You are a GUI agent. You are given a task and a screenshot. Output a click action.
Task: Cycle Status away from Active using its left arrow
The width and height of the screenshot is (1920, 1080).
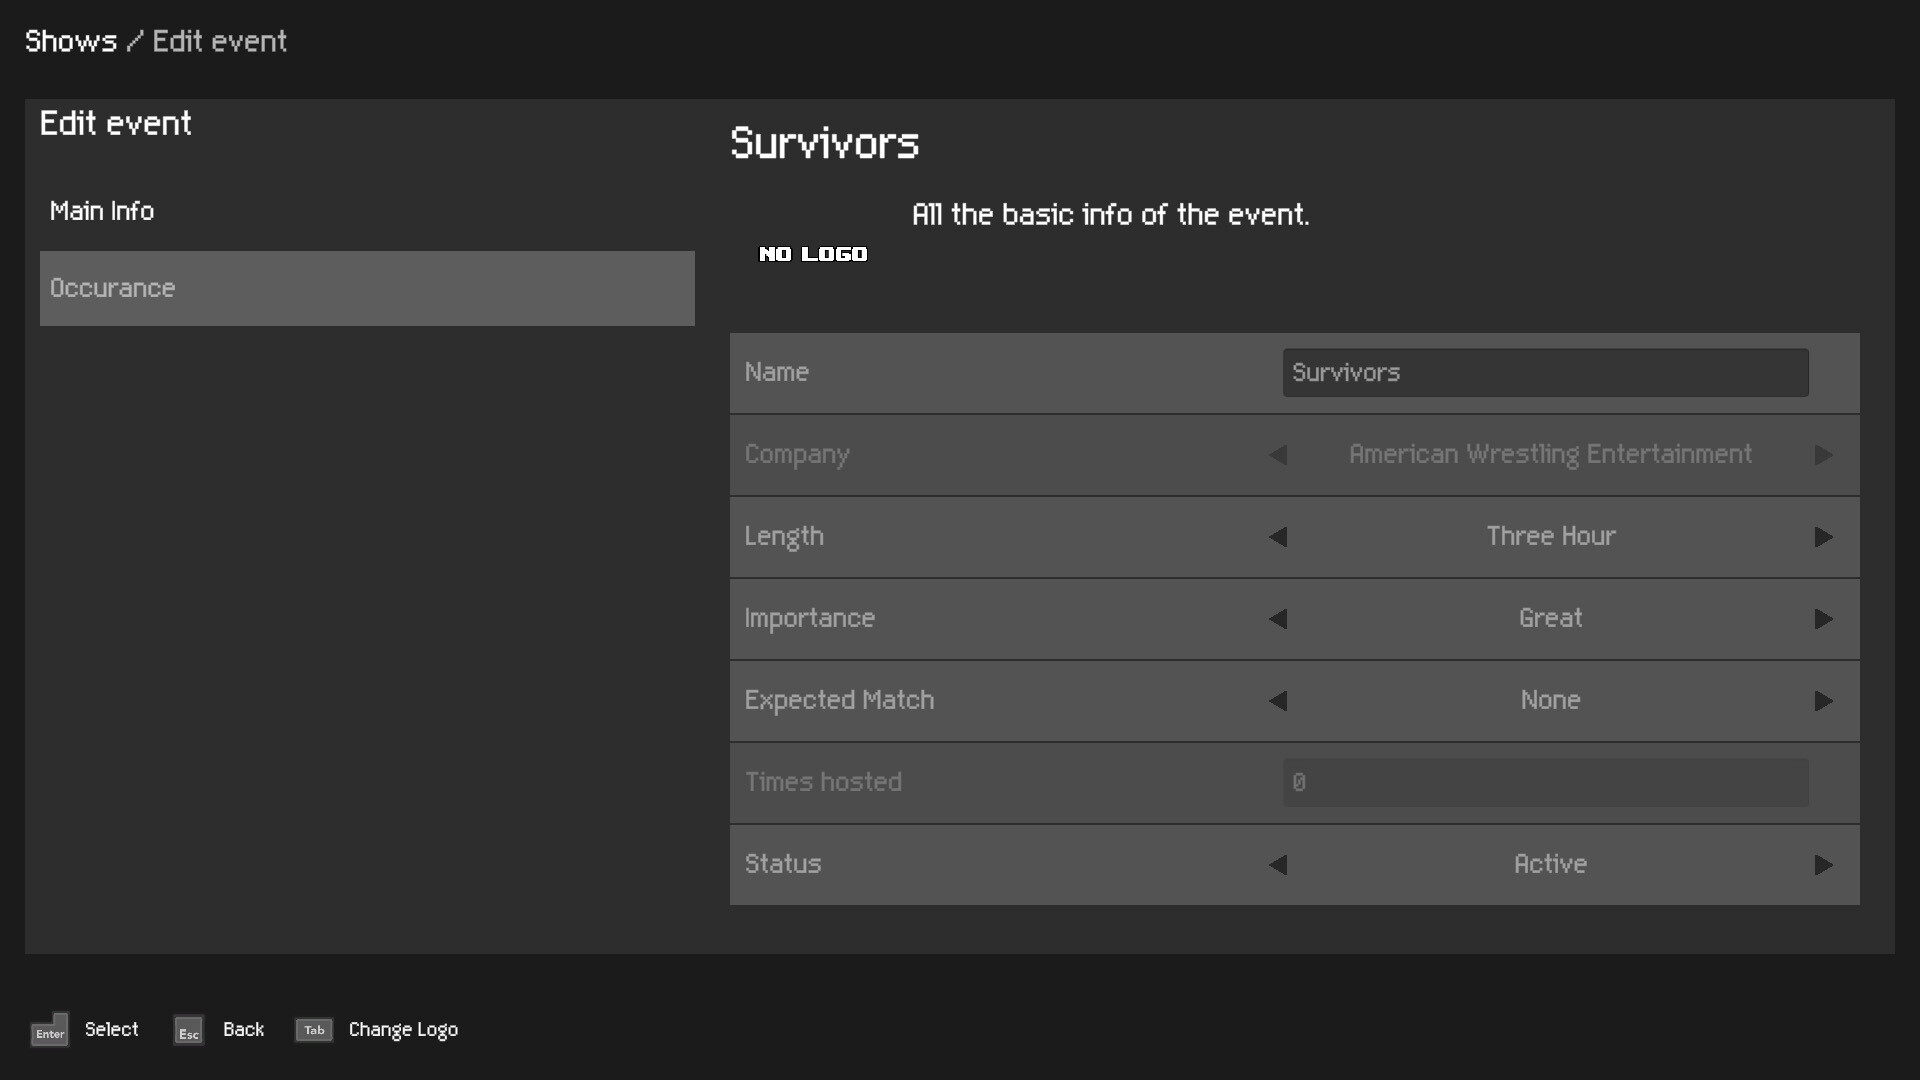[x=1278, y=865]
